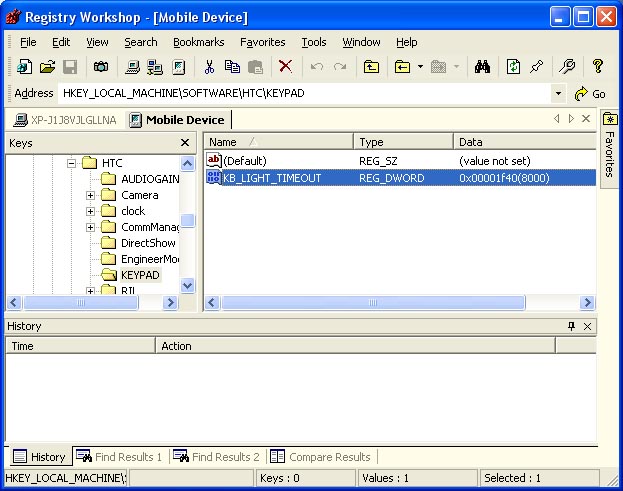Click the Refresh toolbar icon
623x491 pixels.
click(513, 67)
